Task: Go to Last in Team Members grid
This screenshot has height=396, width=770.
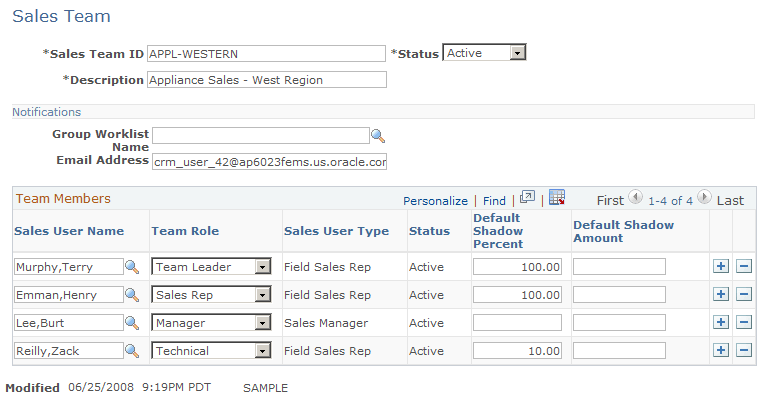Action: [x=730, y=200]
